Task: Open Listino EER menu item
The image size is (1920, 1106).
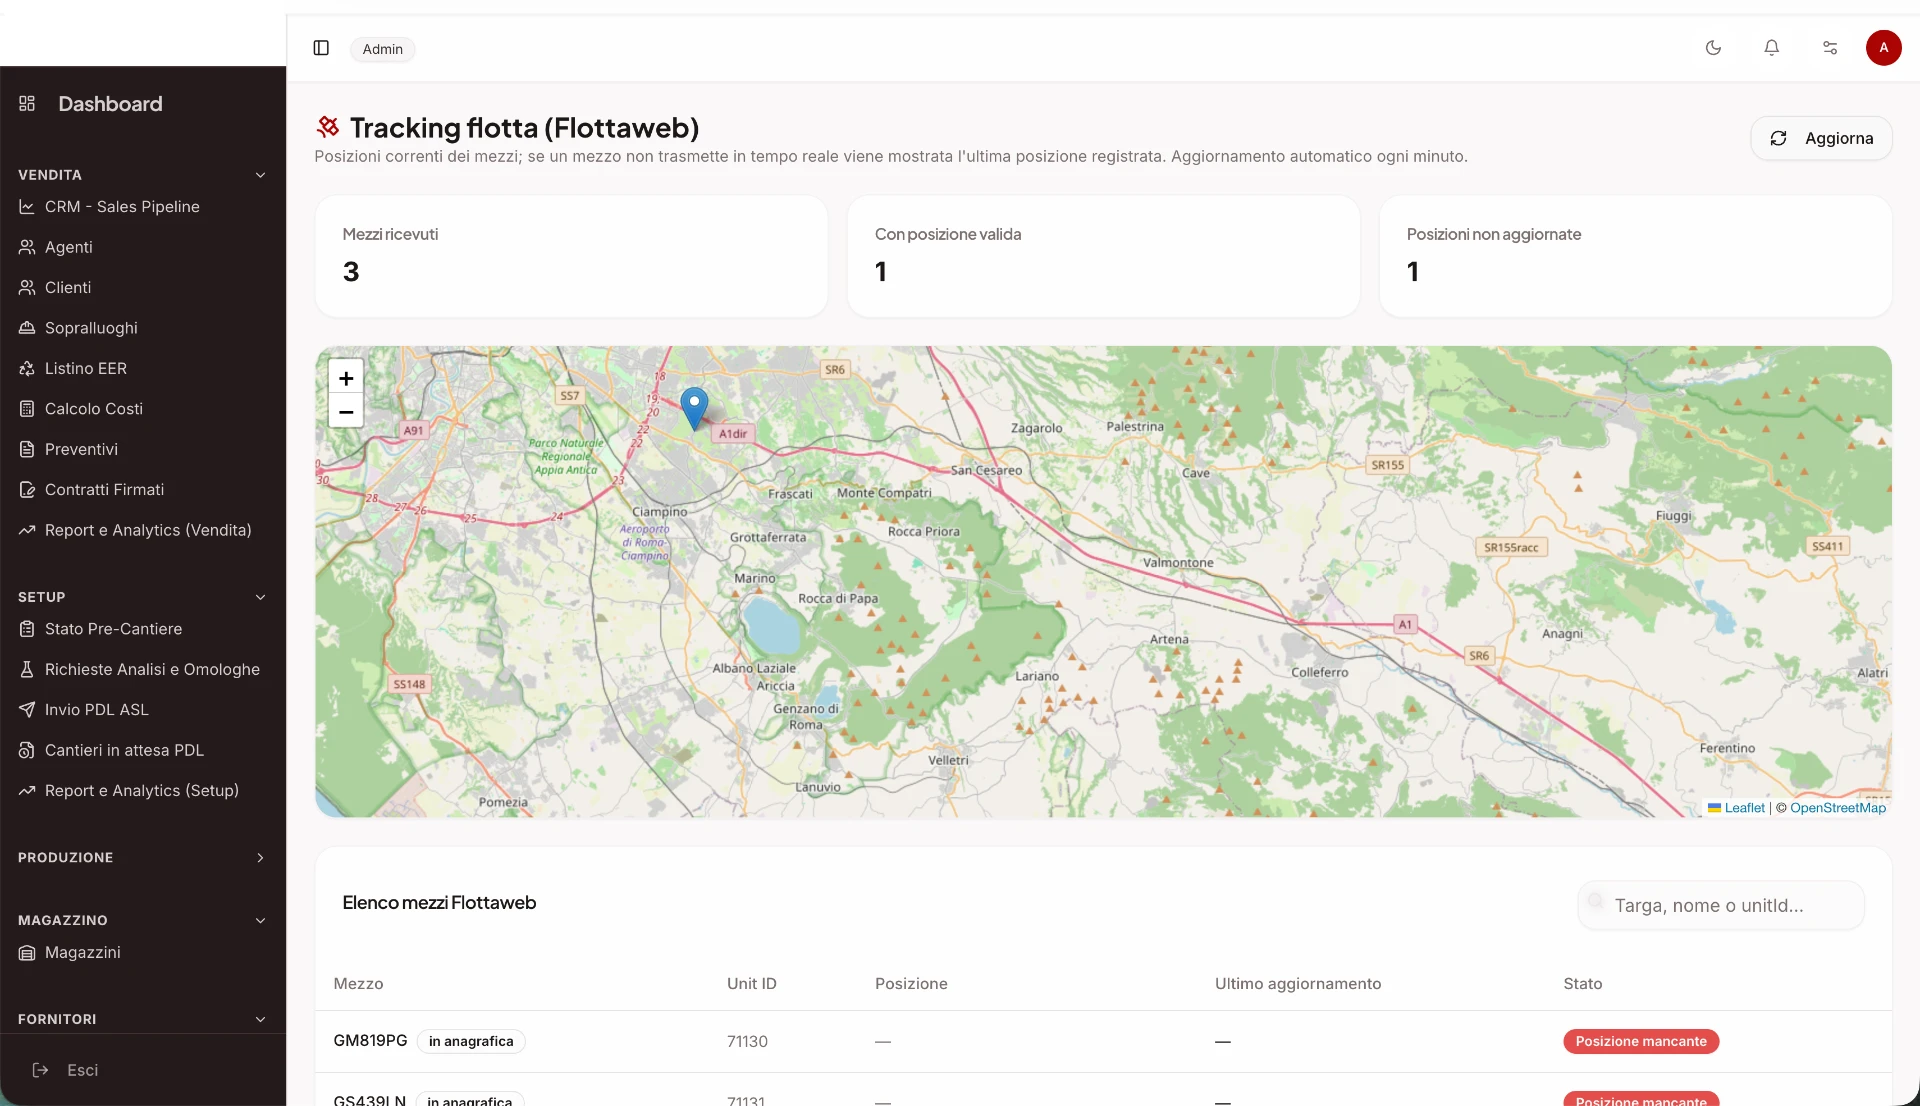Action: pos(86,368)
